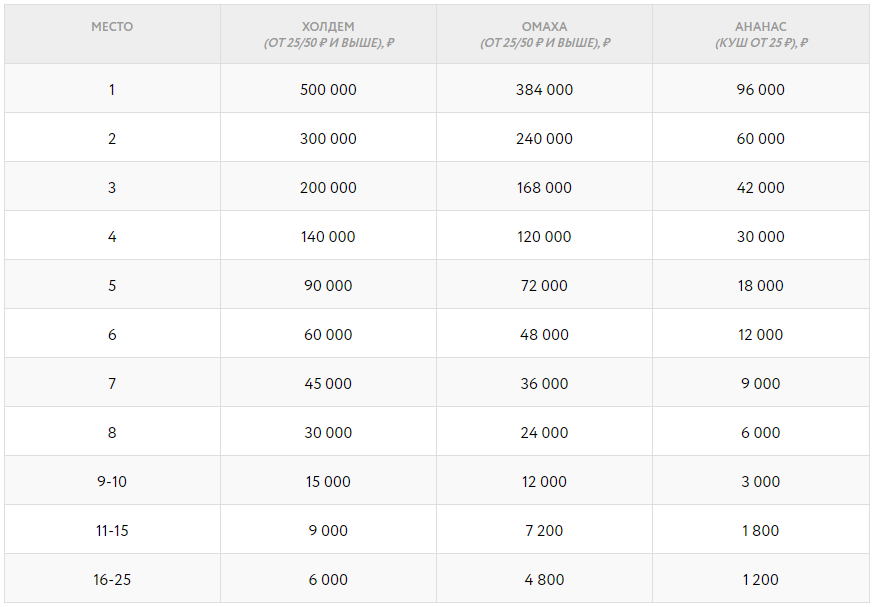
Task: Click the 200 000 Holdem cell
Action: coord(328,188)
